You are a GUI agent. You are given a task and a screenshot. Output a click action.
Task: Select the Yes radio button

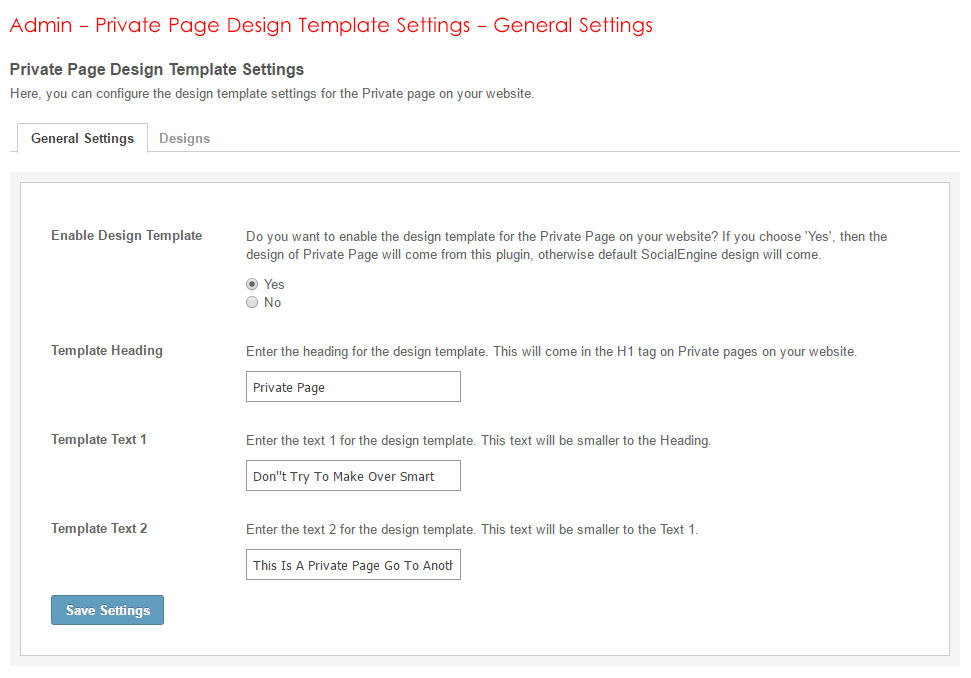(252, 285)
